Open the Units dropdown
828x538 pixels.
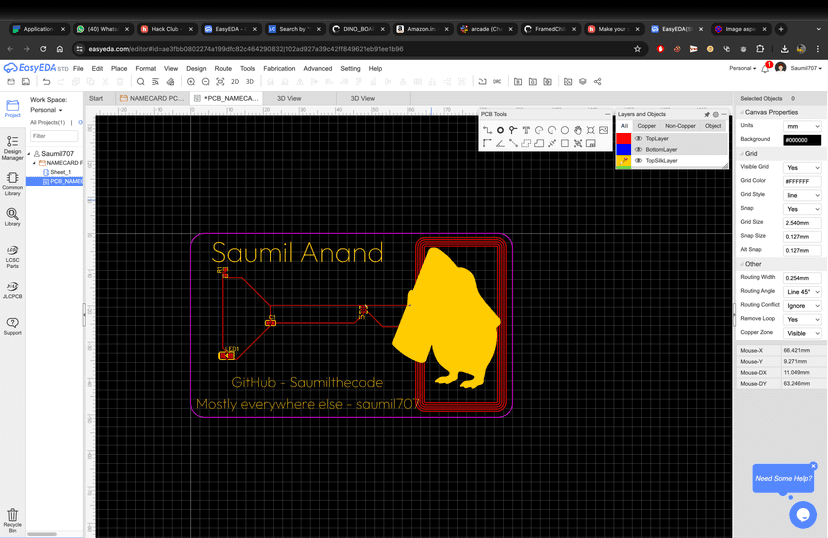point(802,126)
